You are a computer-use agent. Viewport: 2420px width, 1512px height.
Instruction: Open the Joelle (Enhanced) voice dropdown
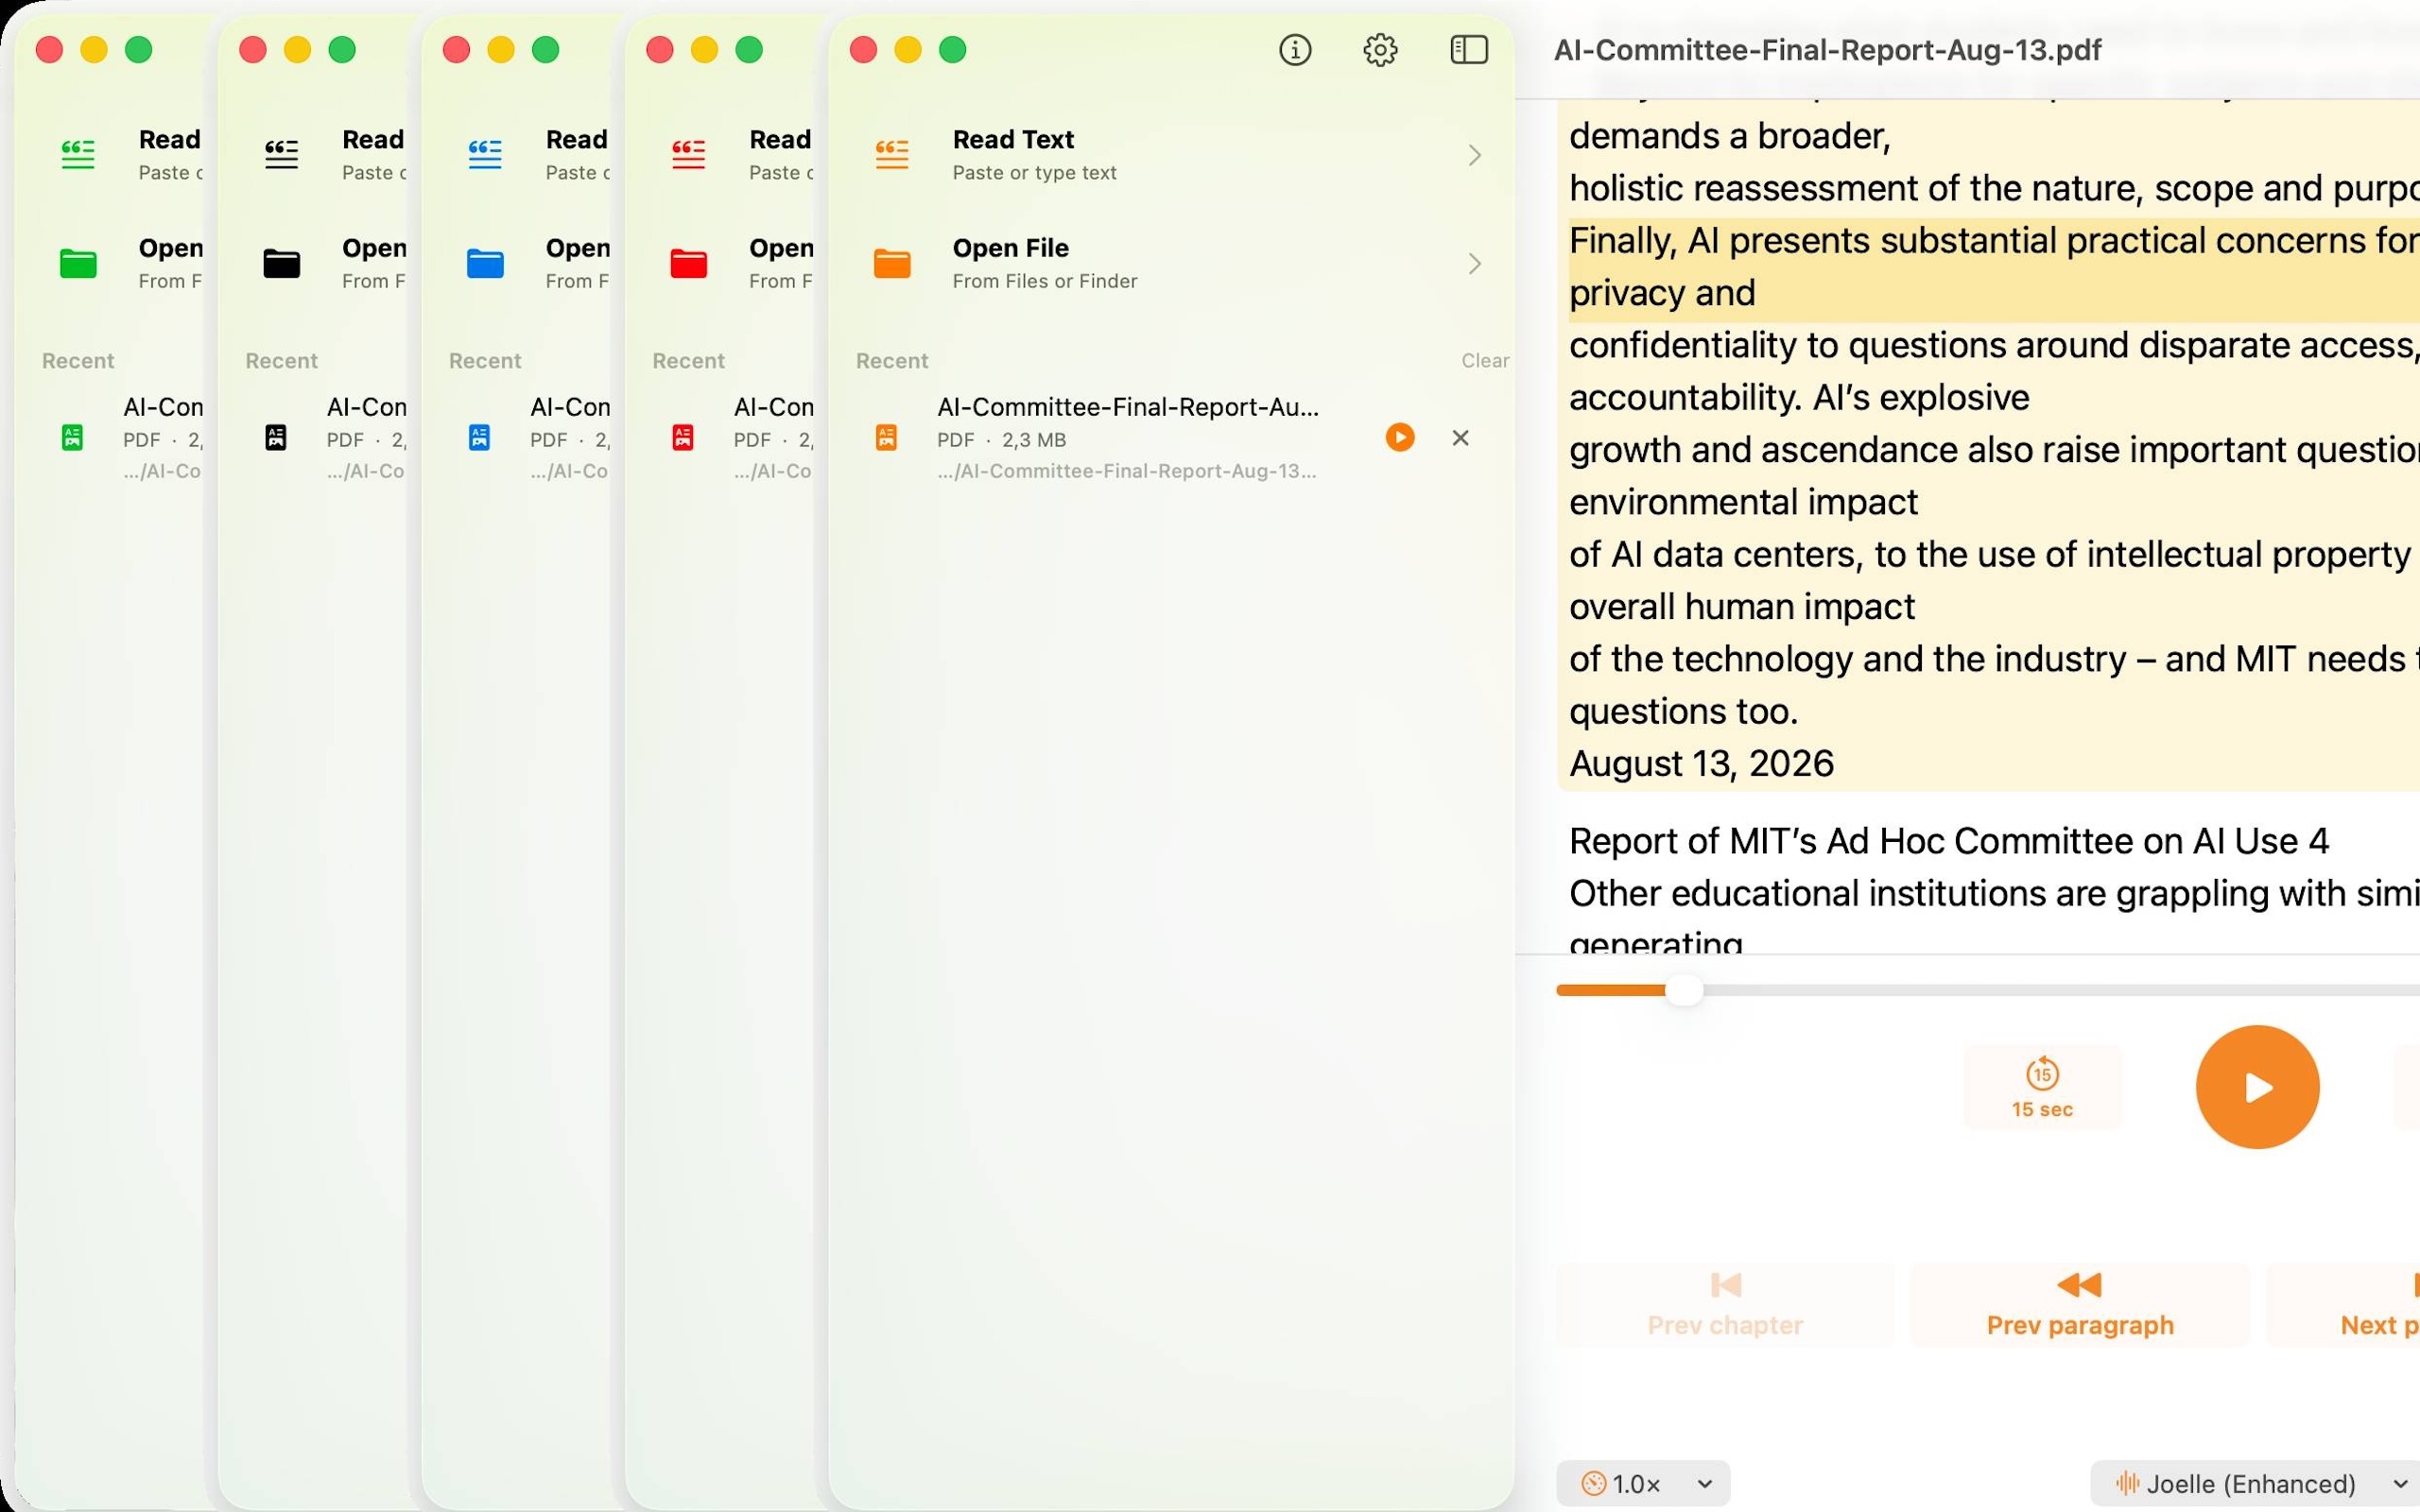click(x=2256, y=1484)
